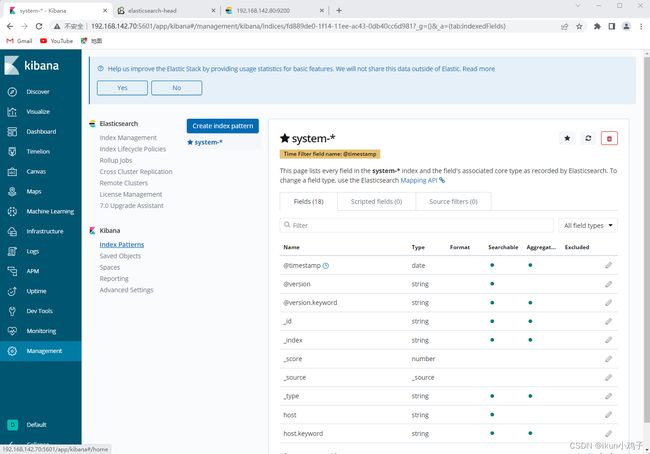The image size is (650, 454).
Task: Open Spaces settings
Action: click(x=109, y=267)
